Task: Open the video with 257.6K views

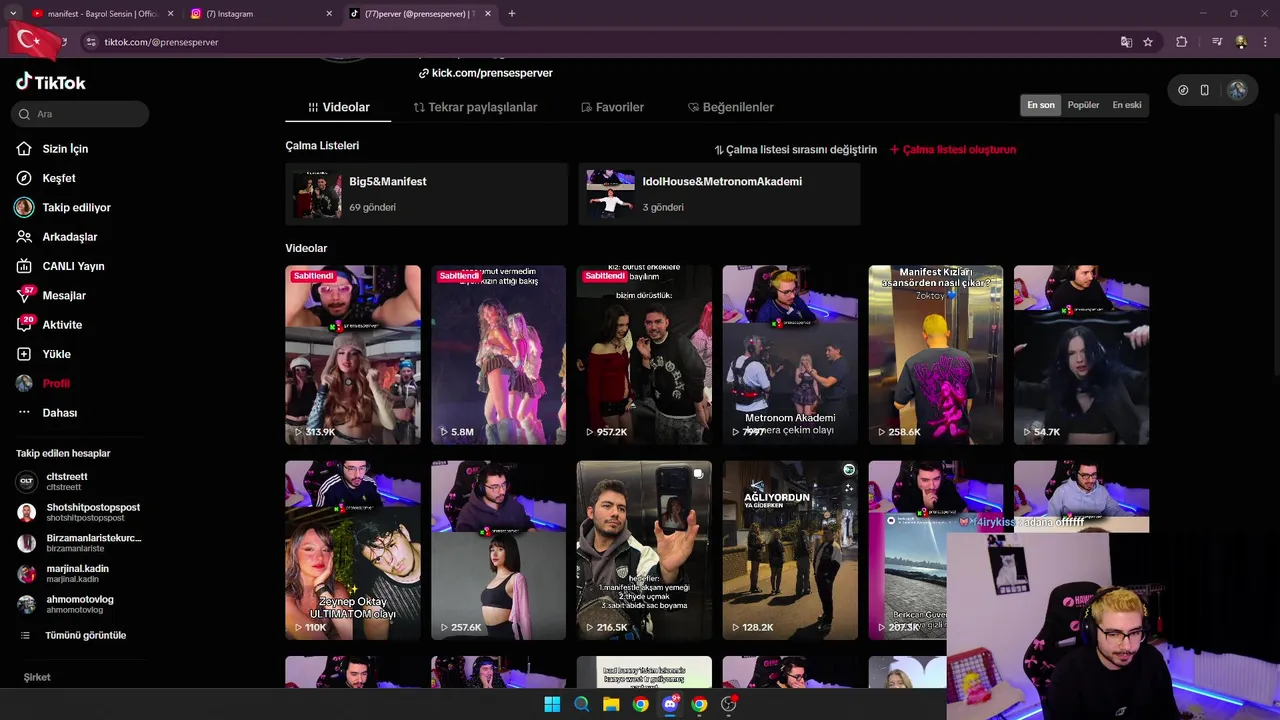Action: click(498, 550)
